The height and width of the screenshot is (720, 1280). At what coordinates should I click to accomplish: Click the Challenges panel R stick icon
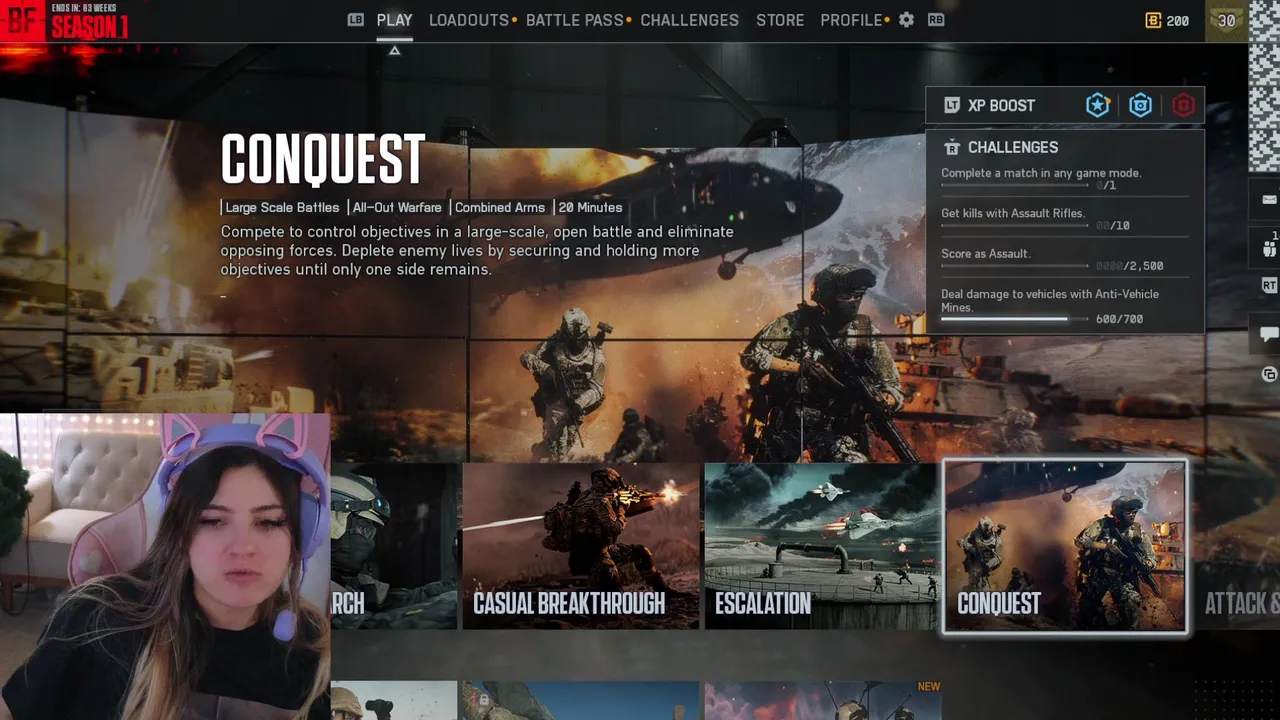952,147
